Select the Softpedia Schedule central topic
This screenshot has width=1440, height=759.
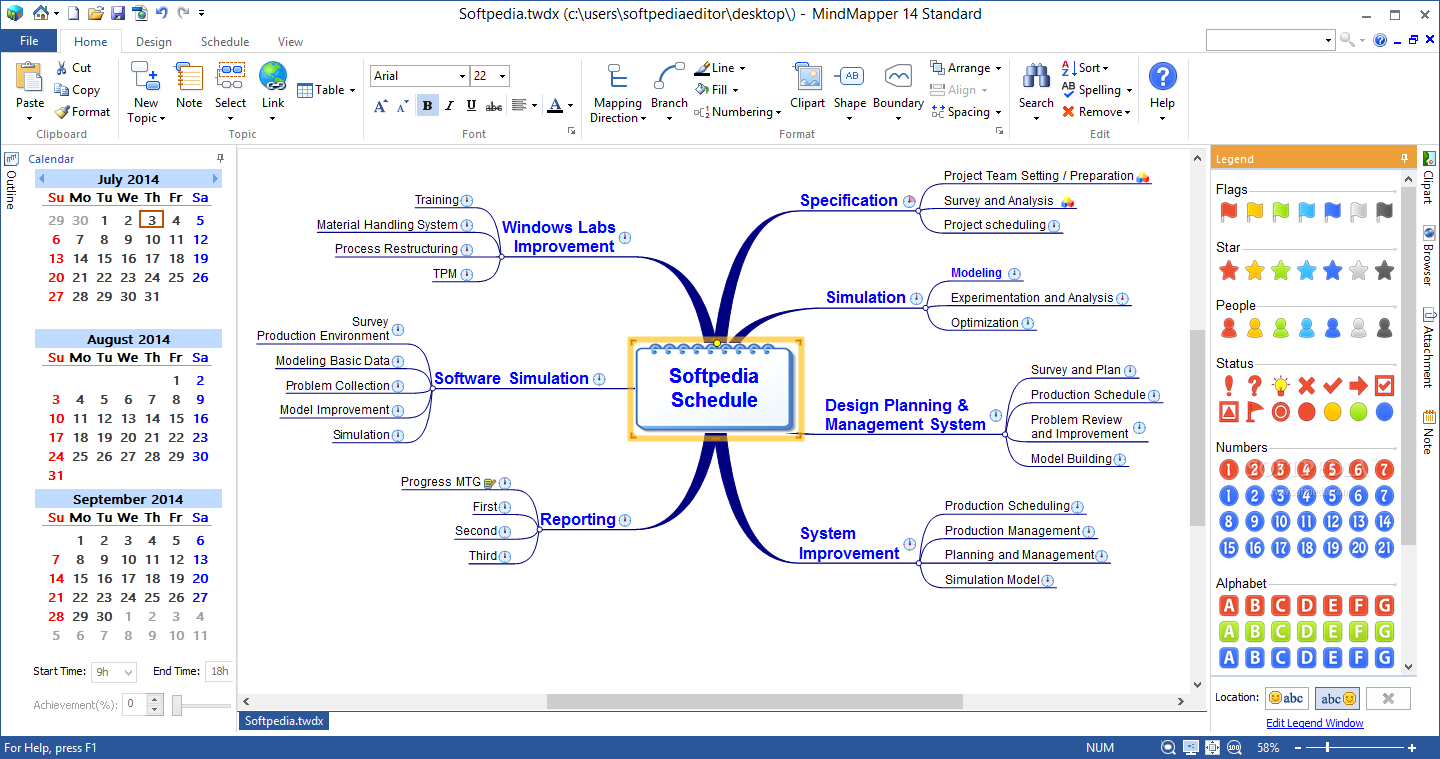pos(715,388)
